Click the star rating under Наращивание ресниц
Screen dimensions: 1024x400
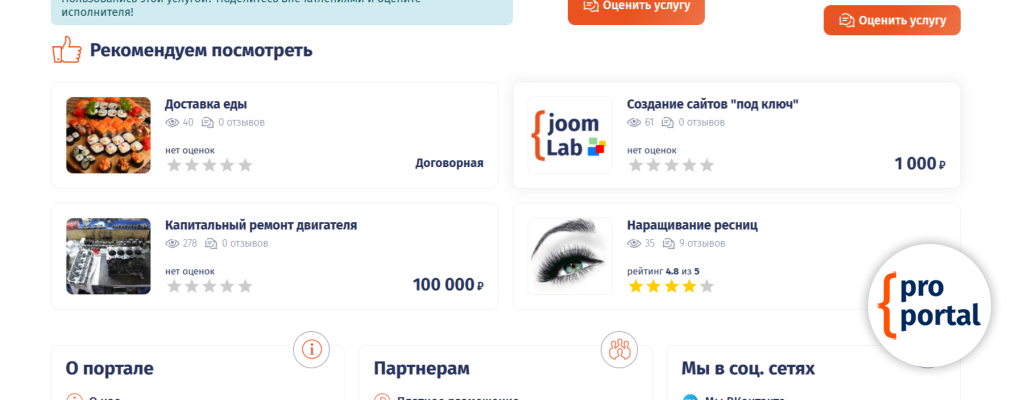point(671,286)
